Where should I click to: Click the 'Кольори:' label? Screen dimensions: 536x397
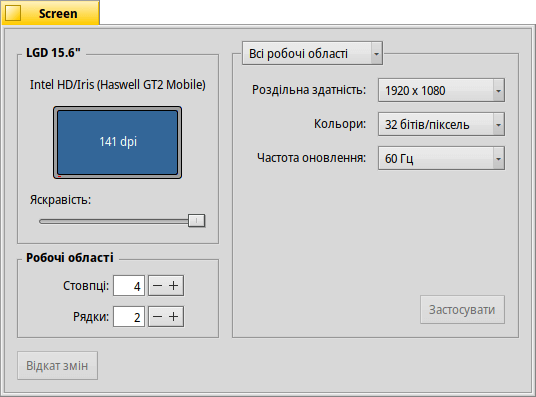coord(340,124)
